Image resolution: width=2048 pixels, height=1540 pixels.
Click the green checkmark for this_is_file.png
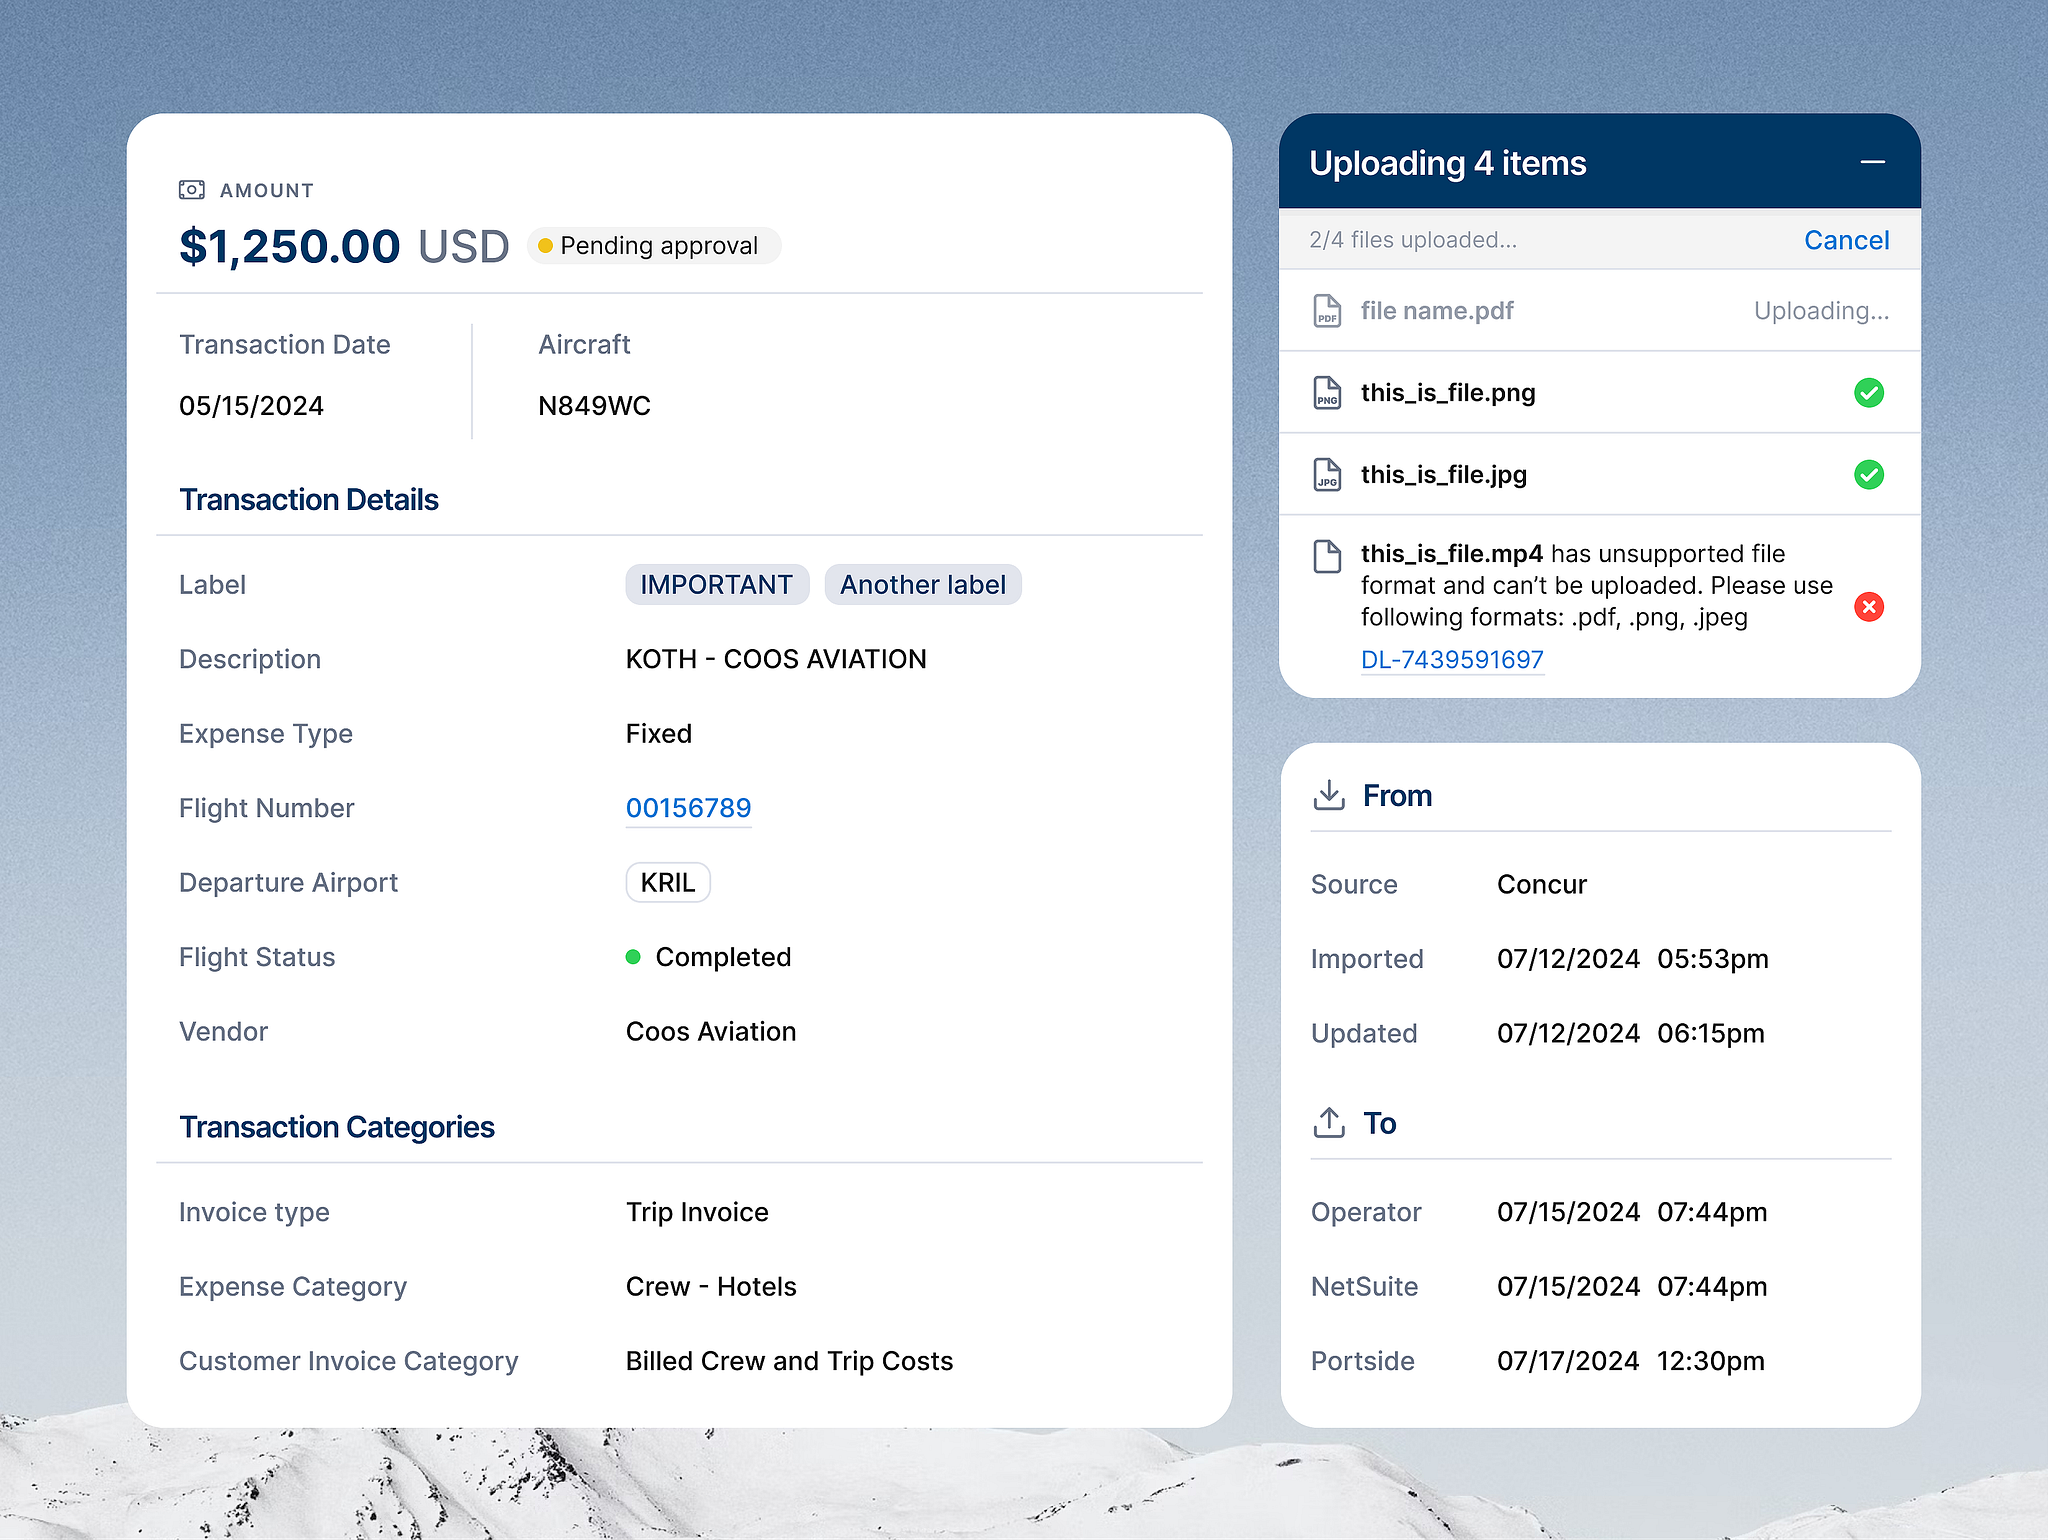coord(1869,393)
